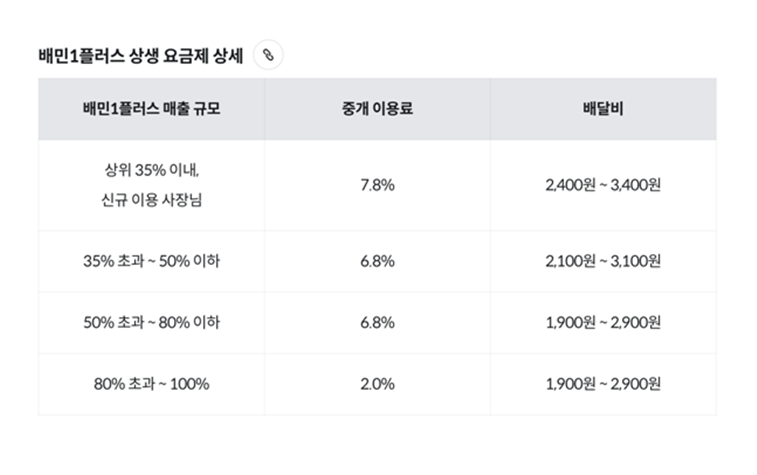Click the 2,100원 ~ 3,100원 delivery fee cell

[603, 261]
